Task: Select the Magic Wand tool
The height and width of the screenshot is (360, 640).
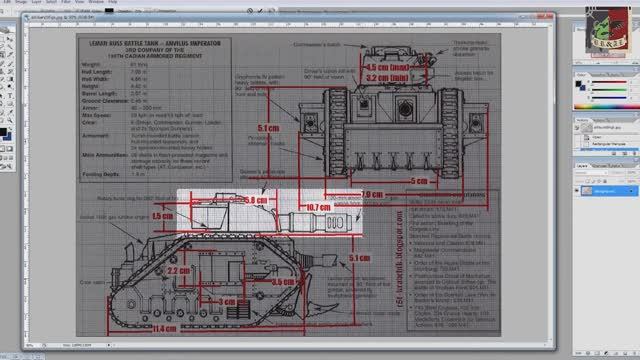Action: (x=10, y=47)
